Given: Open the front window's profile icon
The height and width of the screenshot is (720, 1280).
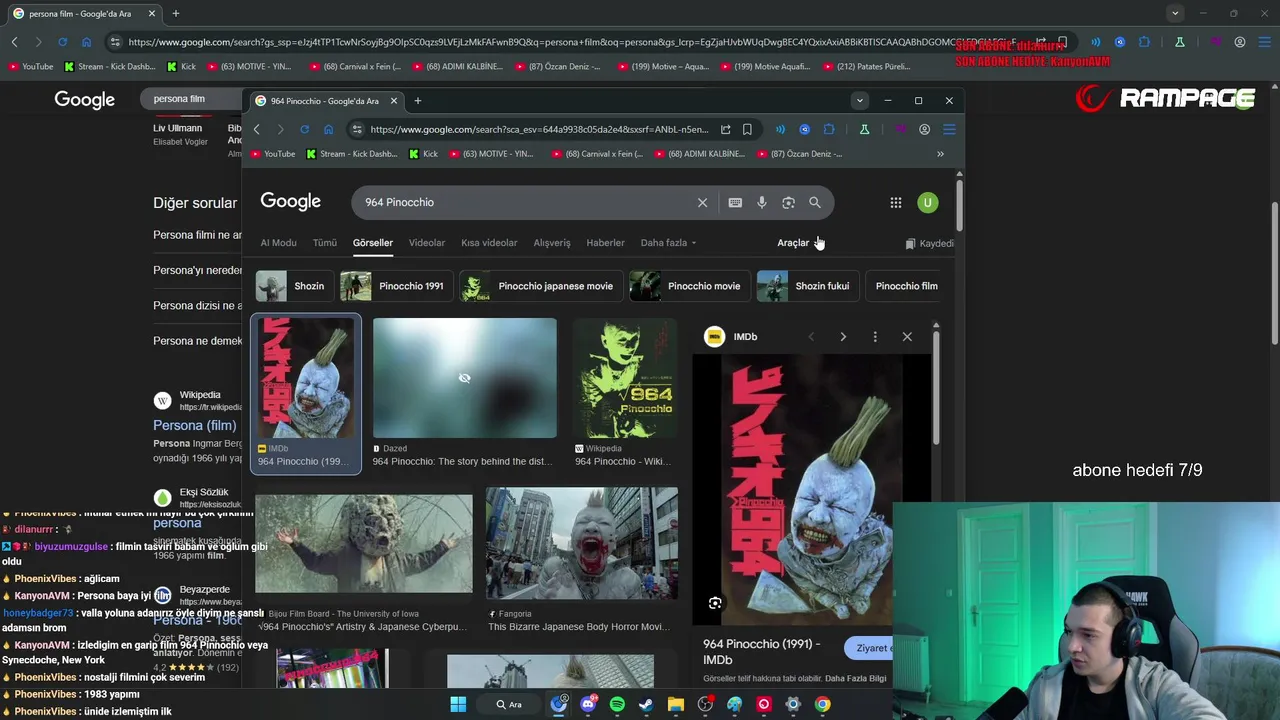Looking at the screenshot, I should point(924,129).
